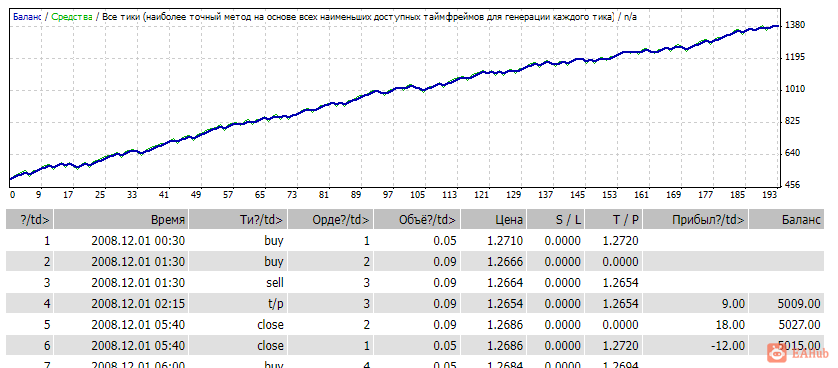Click the 1380 value on chart axis
Viewport: 838px width, 368px height.
coord(795,25)
